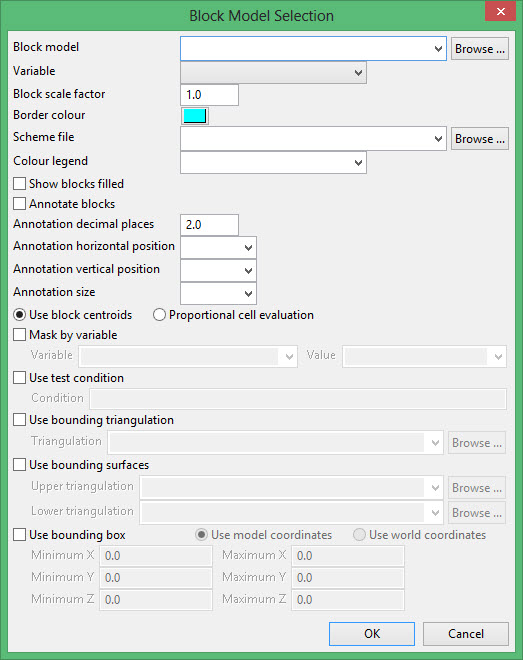Browse for a block model file
The height and width of the screenshot is (660, 523).
point(480,49)
